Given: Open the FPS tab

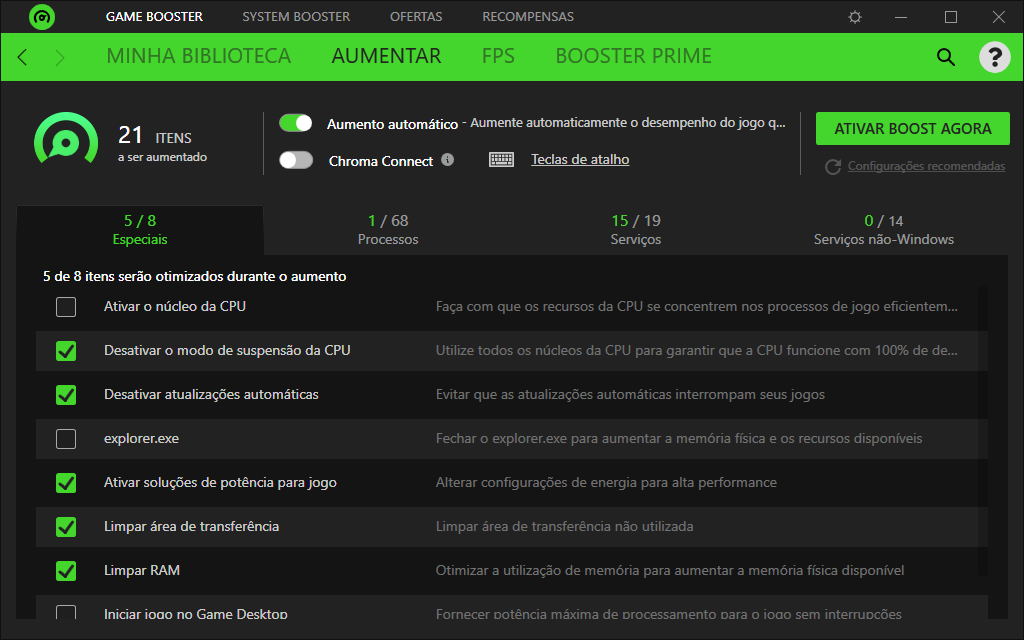Looking at the screenshot, I should point(498,56).
